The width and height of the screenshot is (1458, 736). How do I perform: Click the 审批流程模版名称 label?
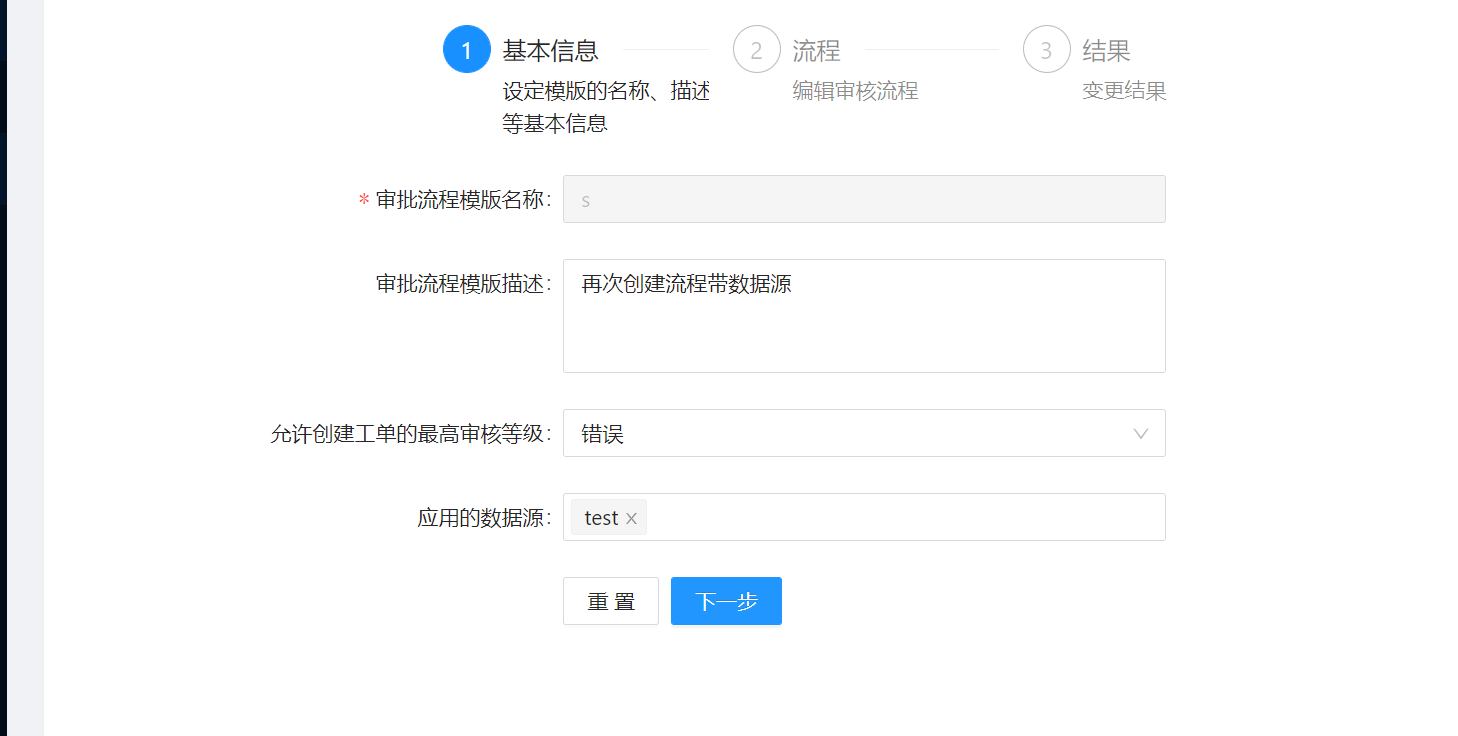[463, 200]
